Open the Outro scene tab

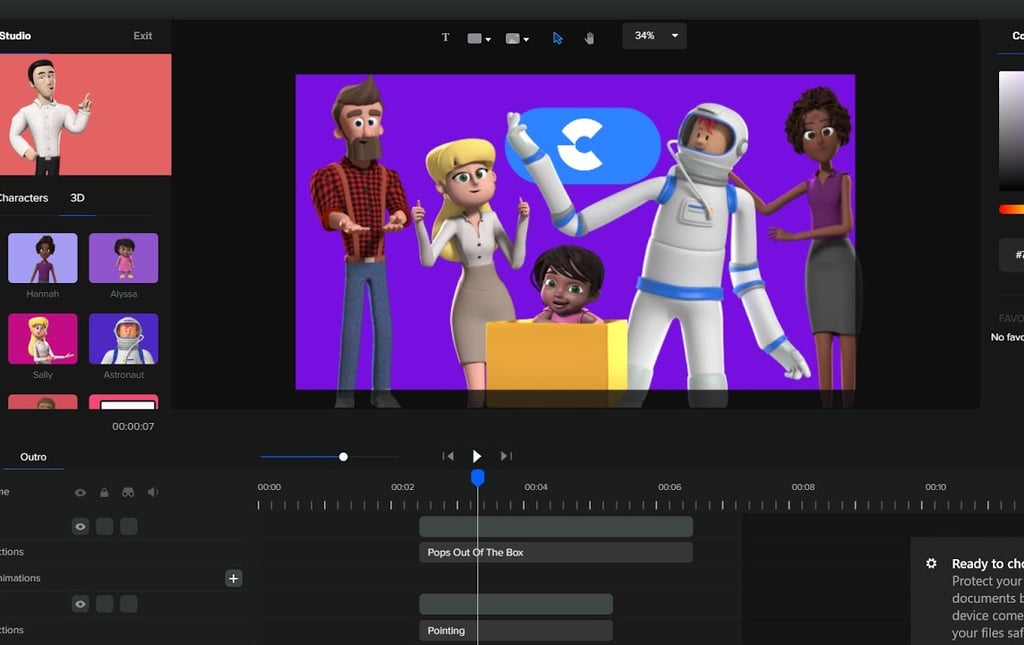pyautogui.click(x=33, y=457)
